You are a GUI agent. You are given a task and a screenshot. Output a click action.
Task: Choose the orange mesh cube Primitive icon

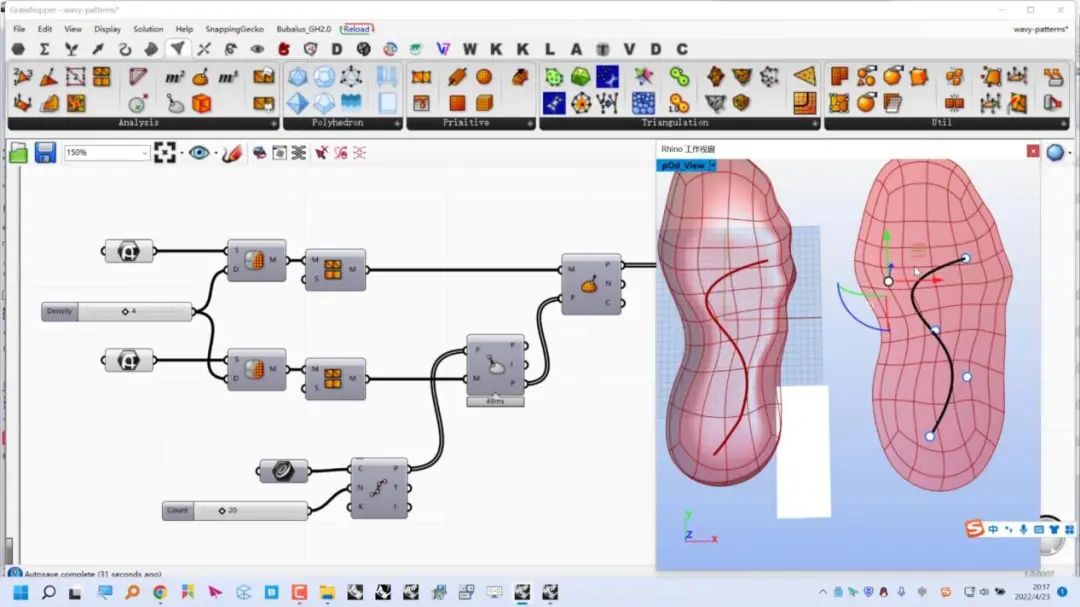point(485,103)
